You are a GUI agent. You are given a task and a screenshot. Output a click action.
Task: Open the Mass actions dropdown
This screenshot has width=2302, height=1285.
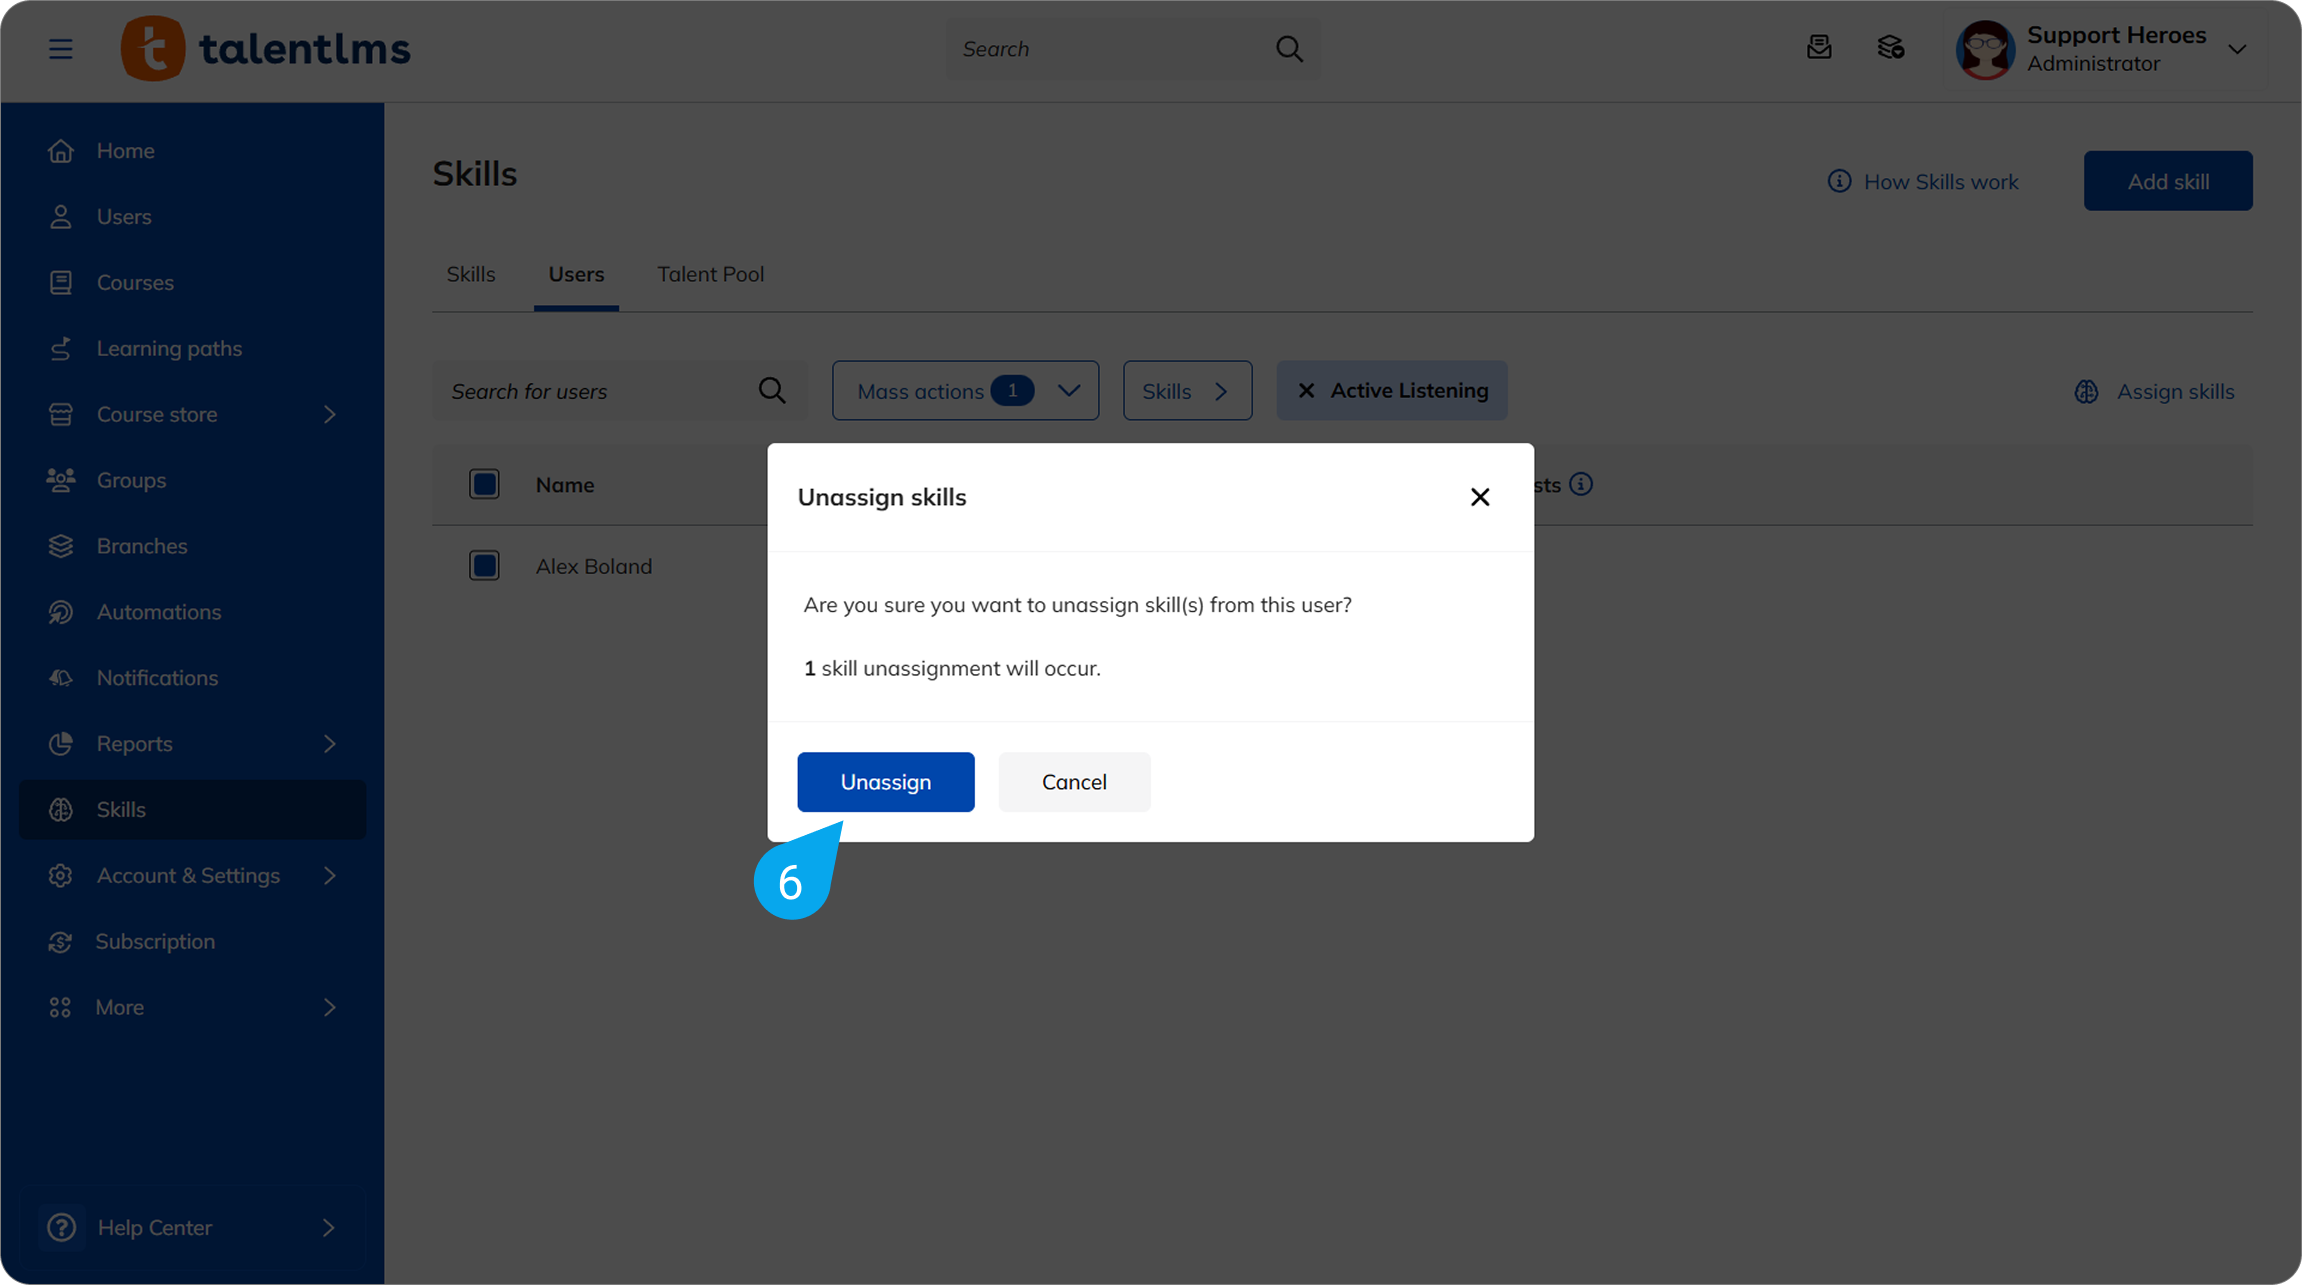click(965, 391)
